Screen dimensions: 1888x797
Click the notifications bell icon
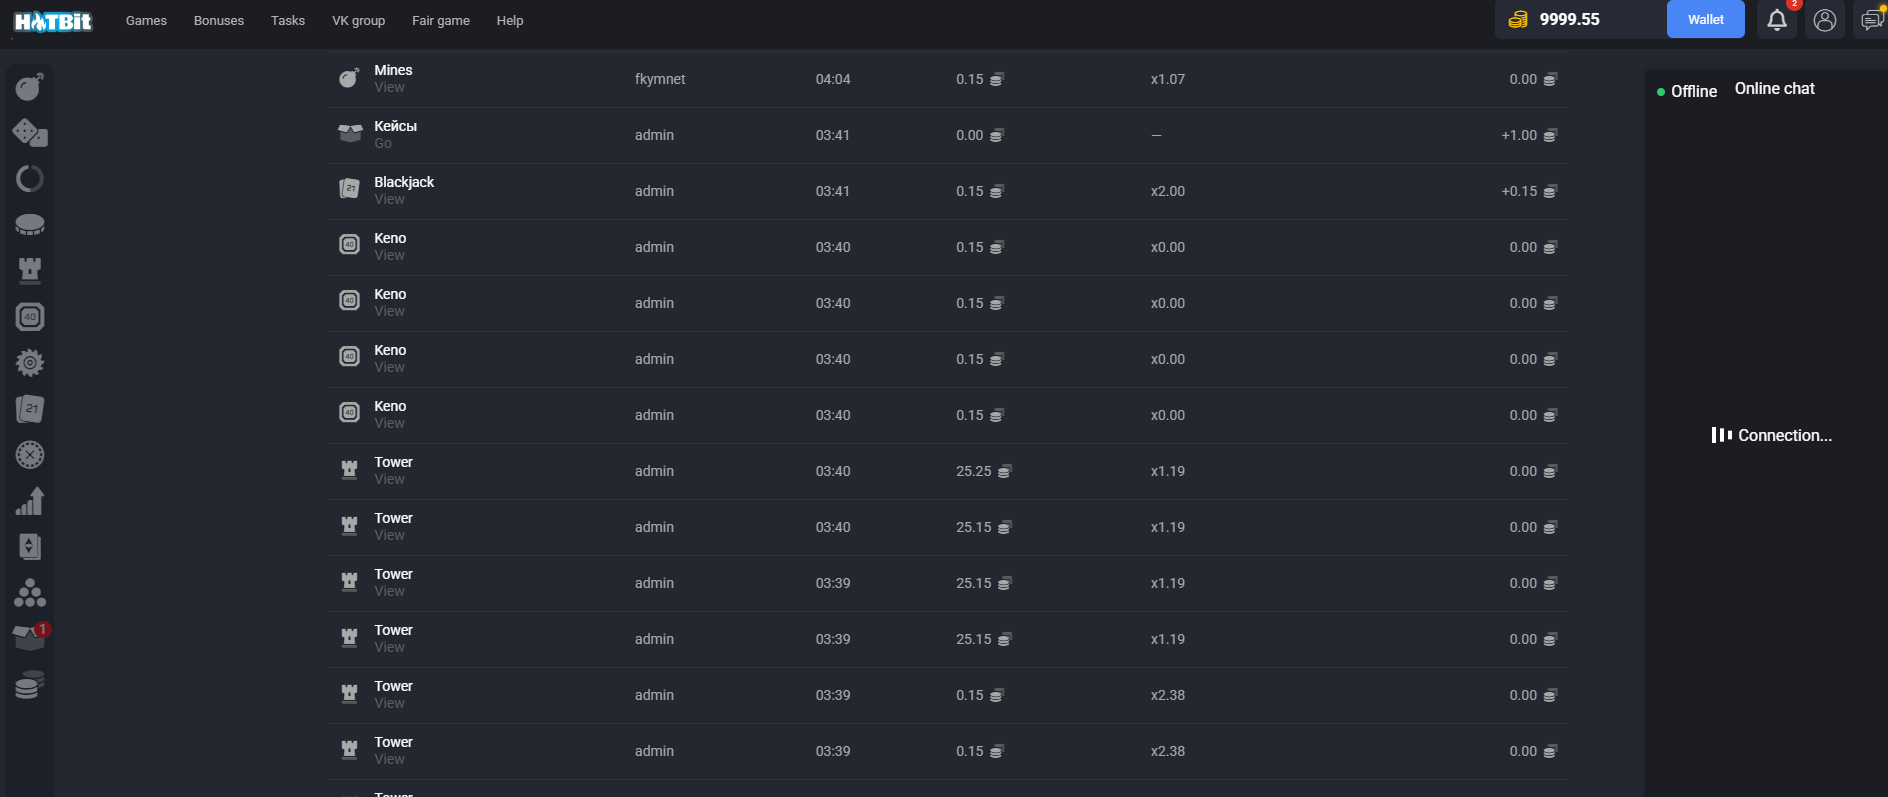pos(1776,20)
